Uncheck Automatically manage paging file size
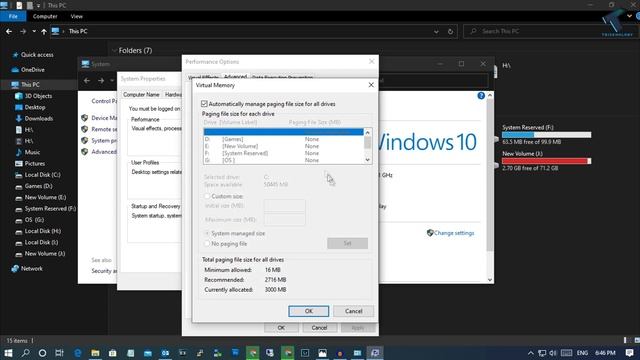 (204, 104)
